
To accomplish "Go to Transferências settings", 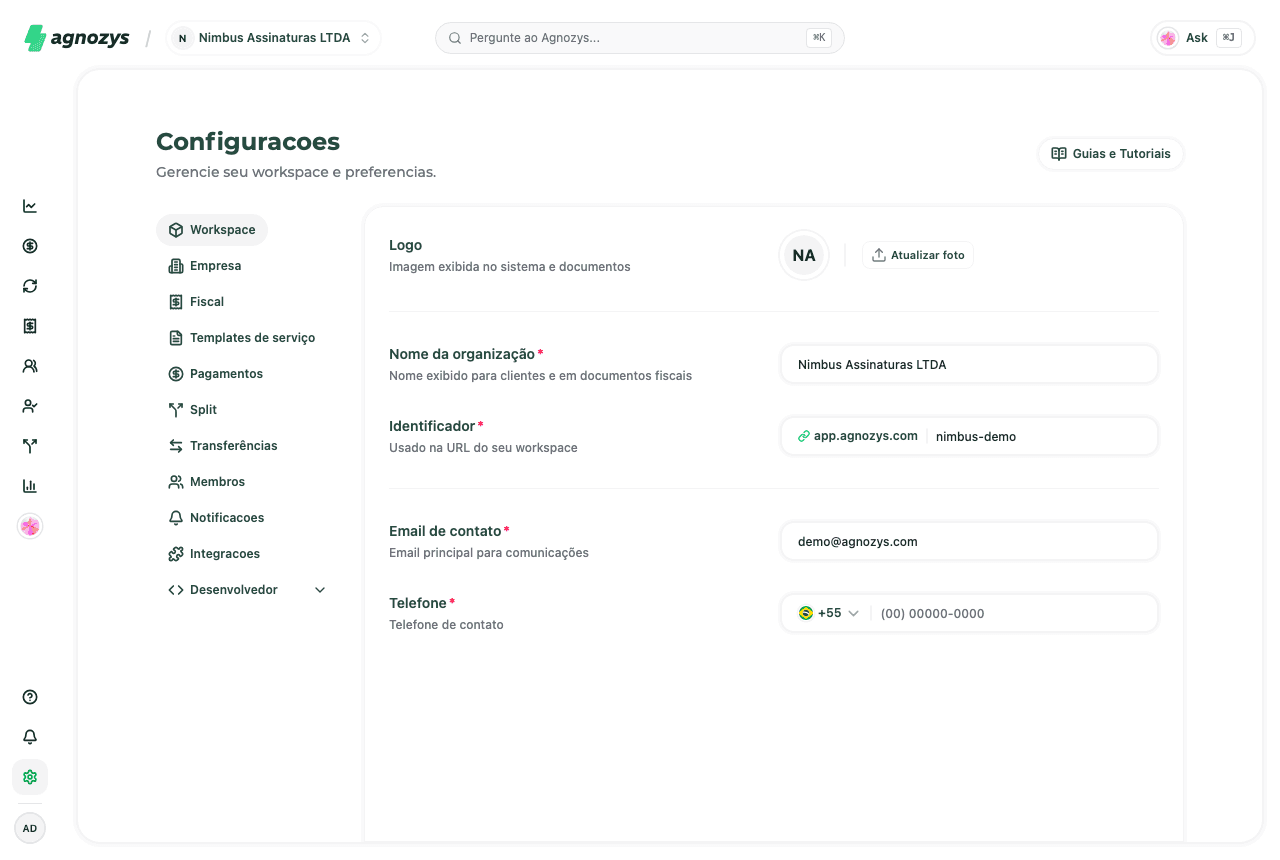I will click(223, 446).
